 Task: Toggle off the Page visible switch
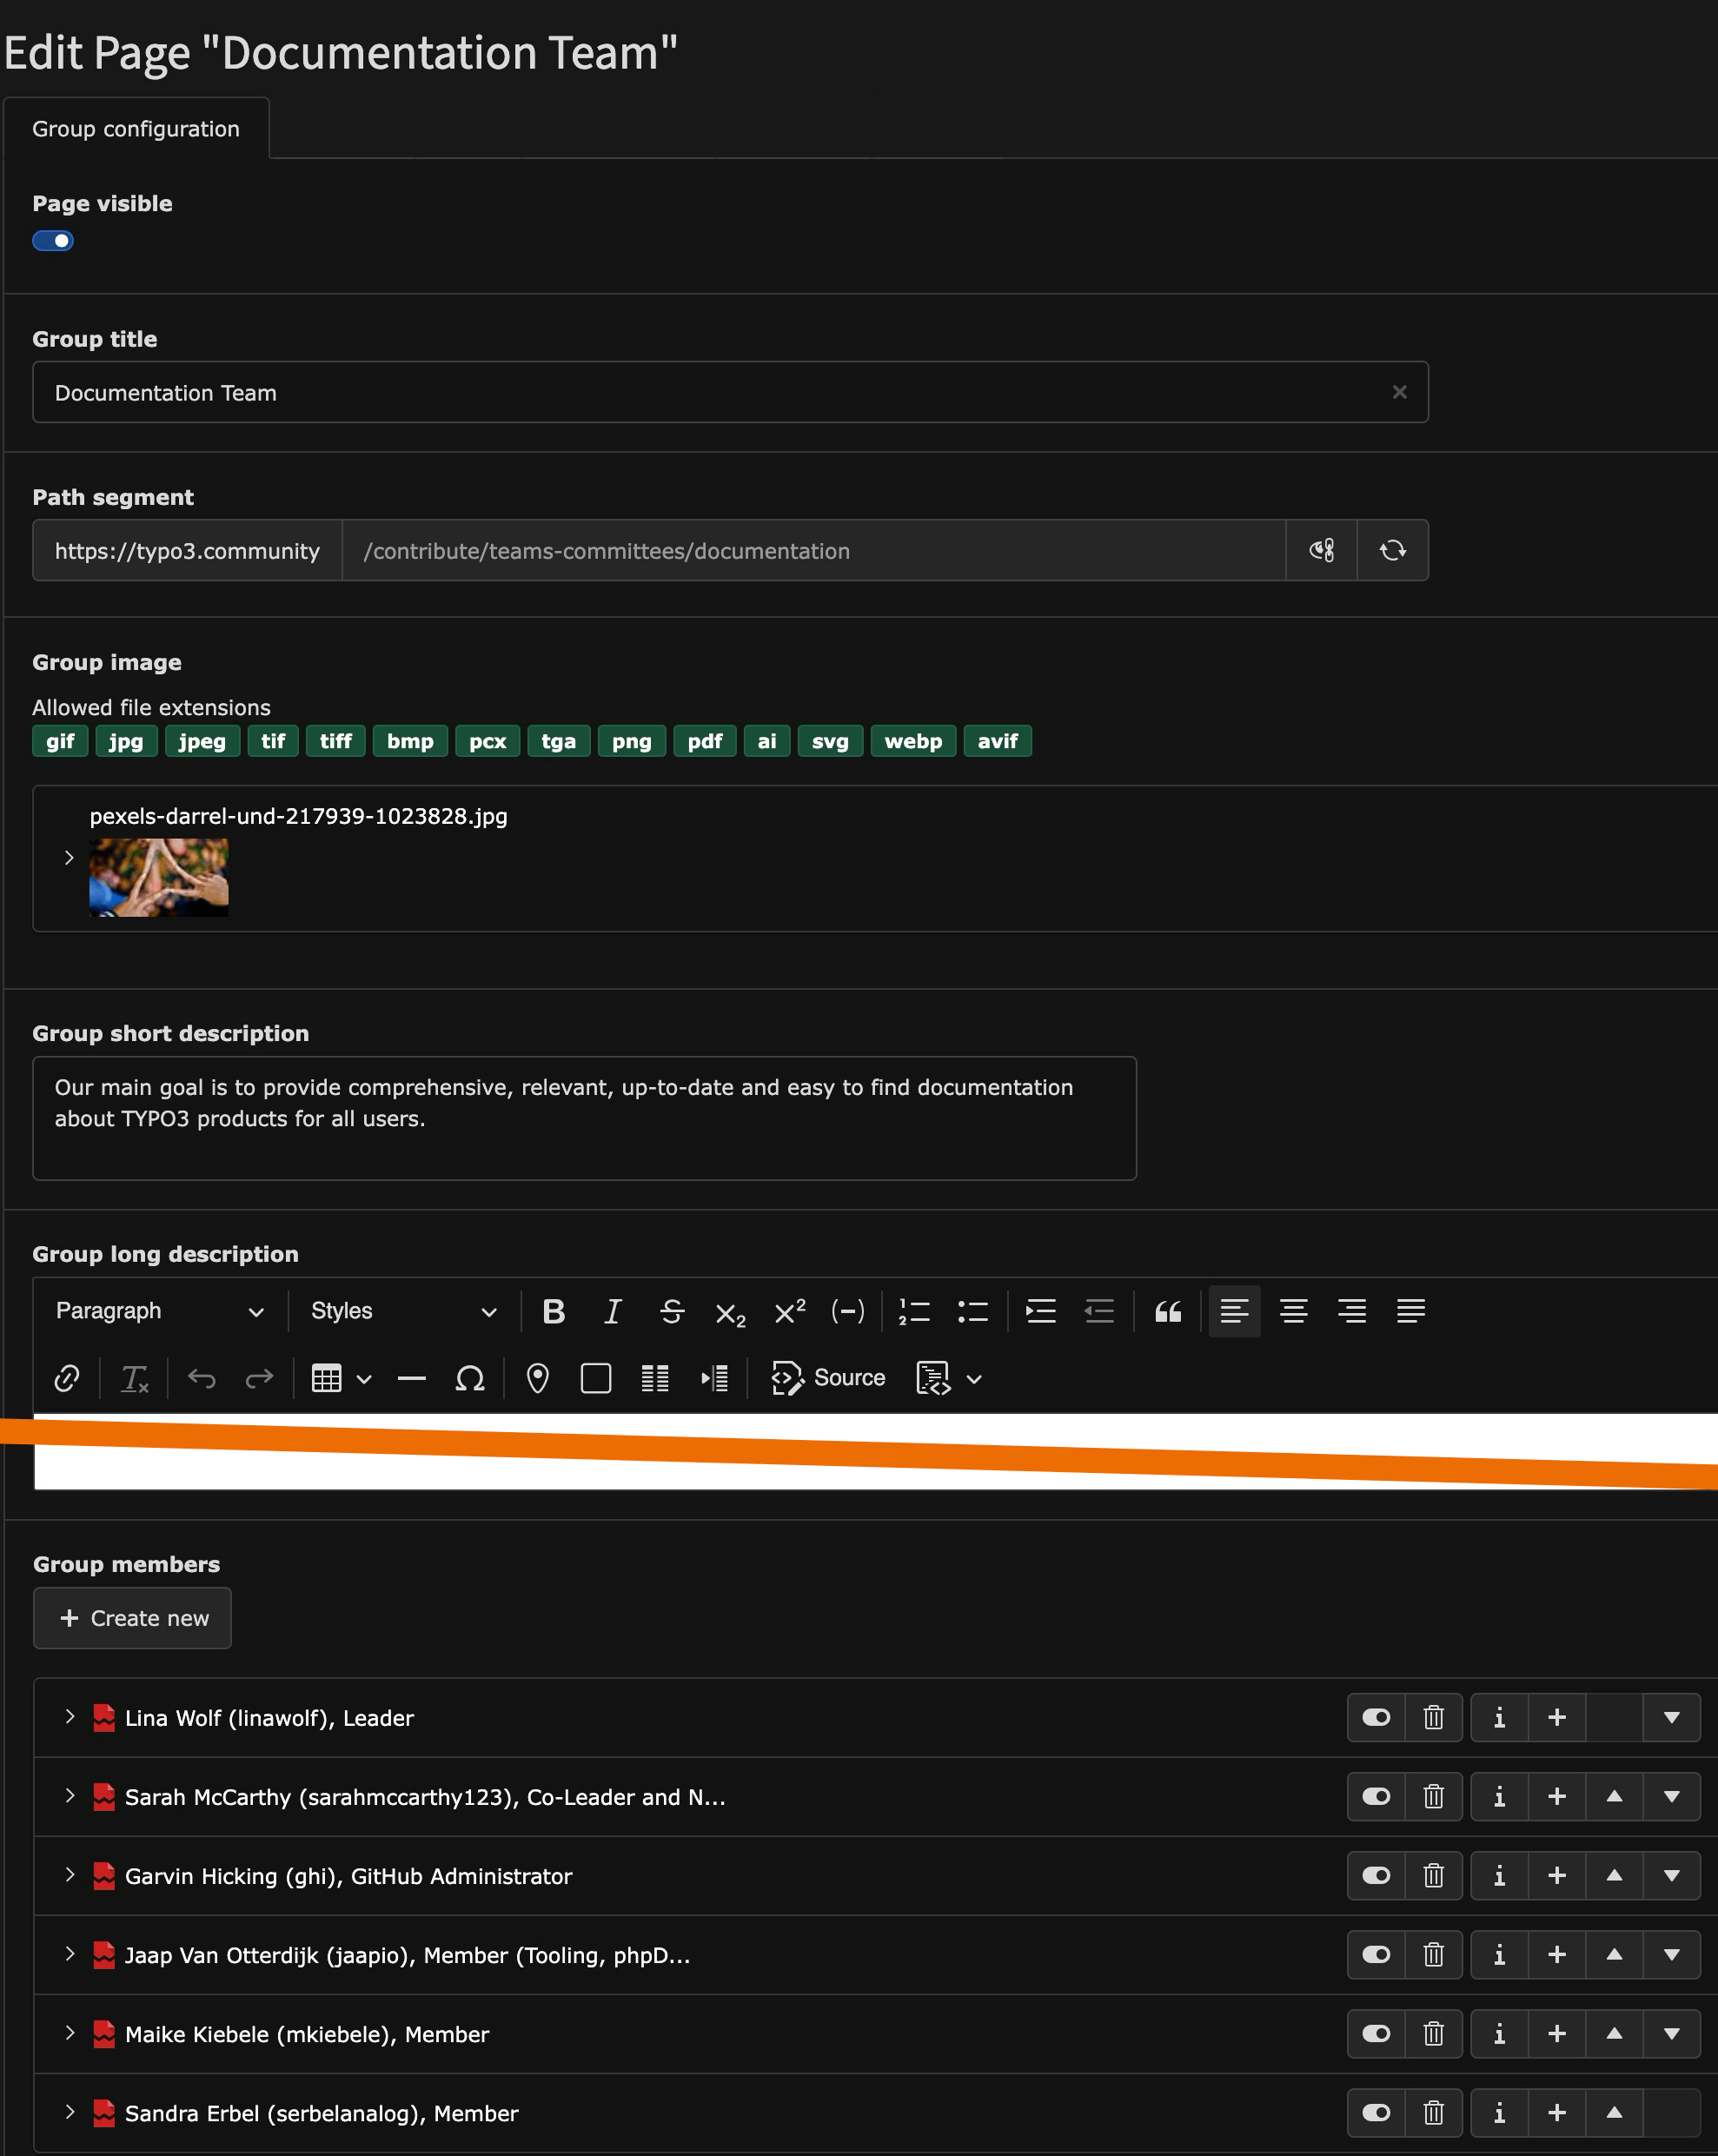[x=52, y=240]
